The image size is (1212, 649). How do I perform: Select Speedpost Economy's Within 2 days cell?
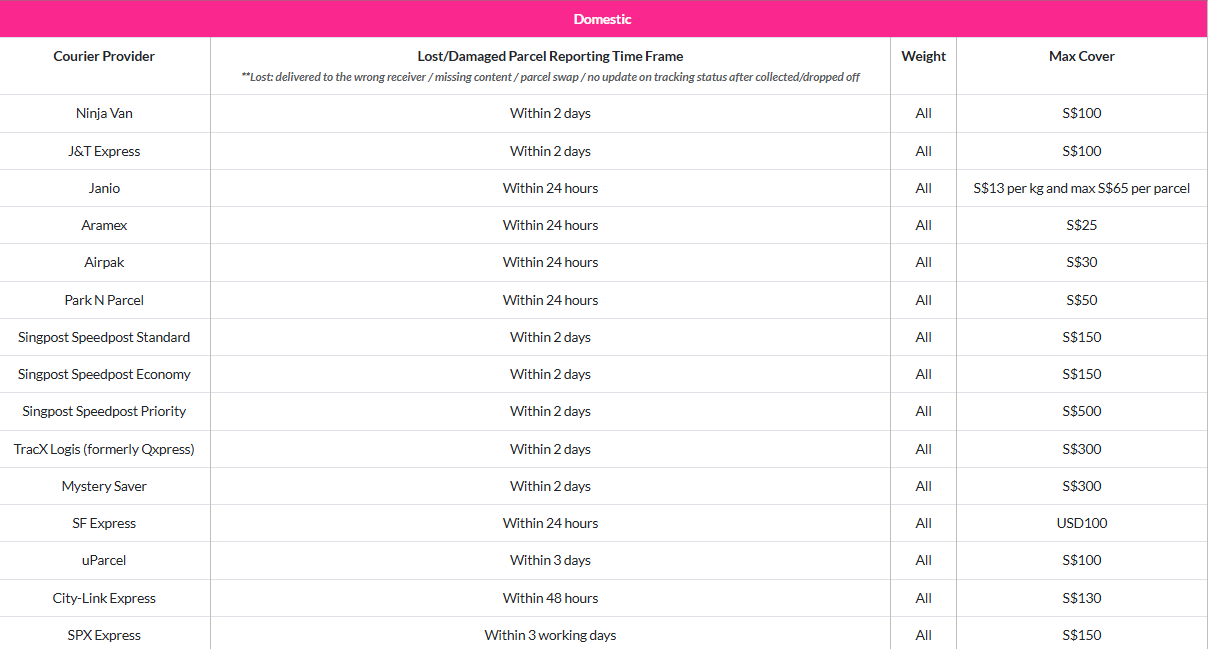tap(550, 374)
